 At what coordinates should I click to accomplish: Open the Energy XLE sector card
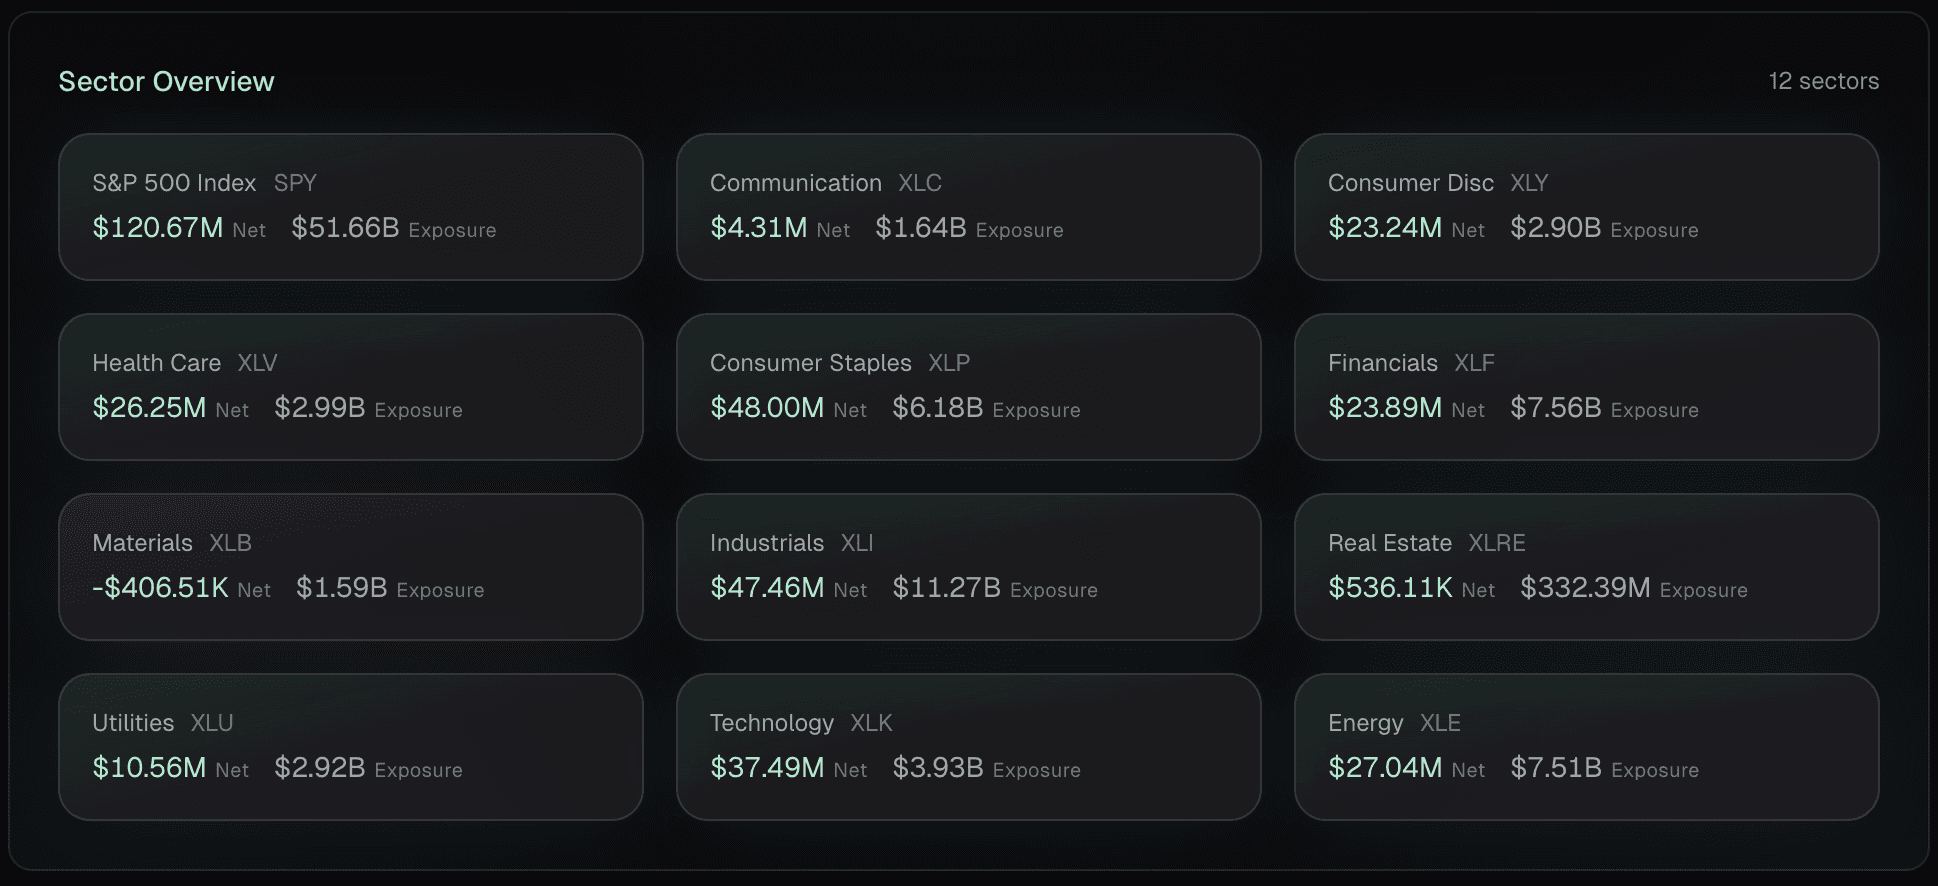click(x=1586, y=747)
